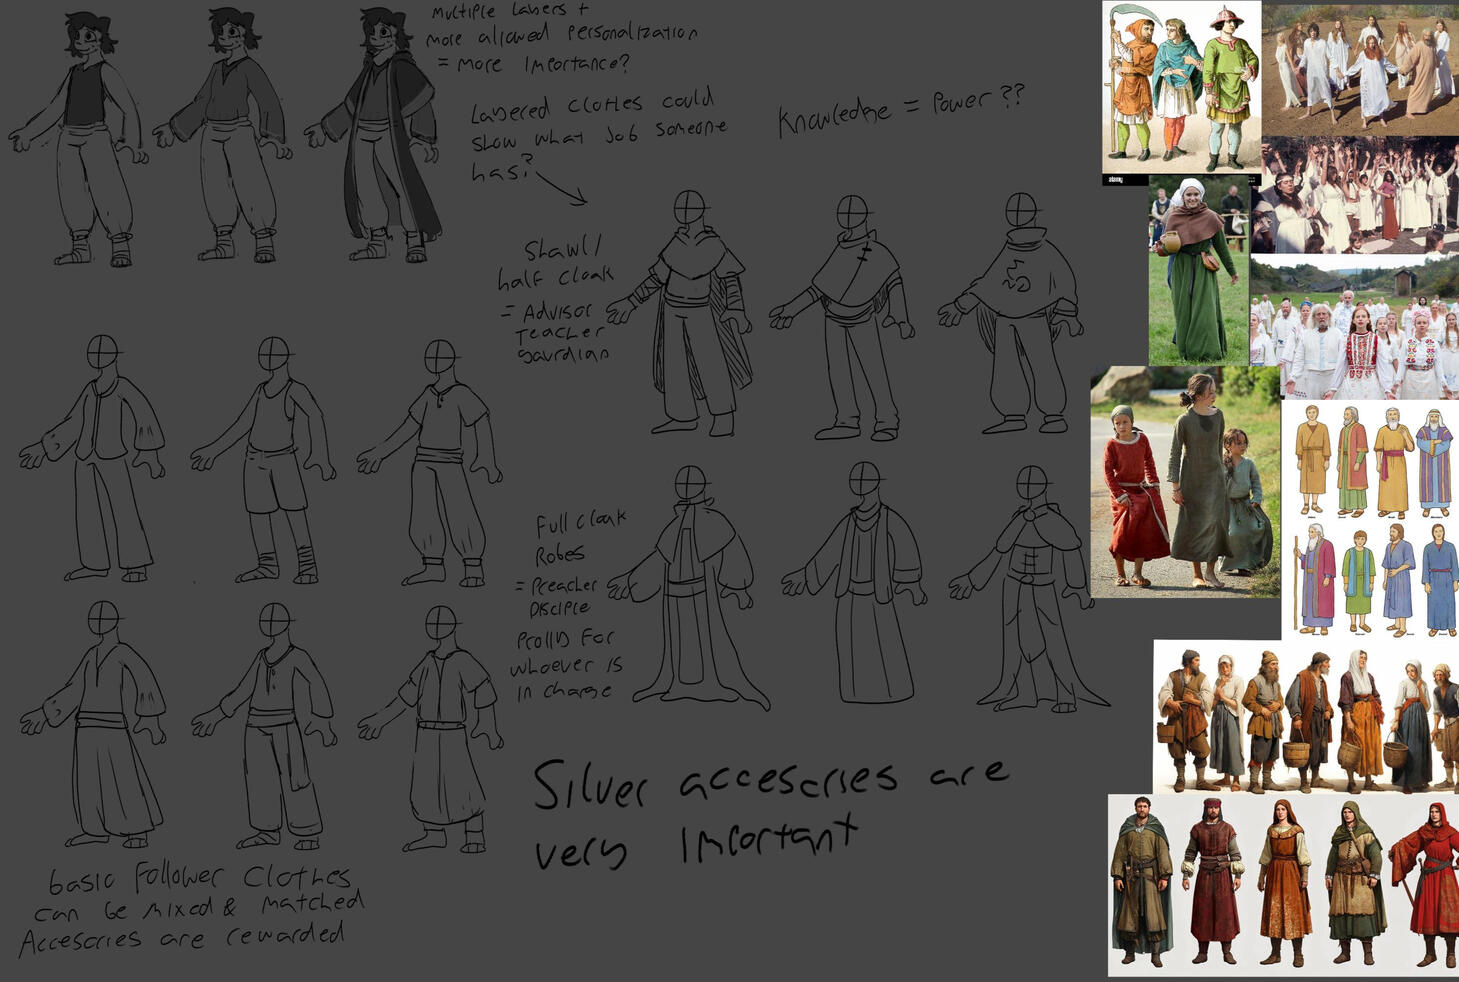Viewport: 1459px width, 982px height.
Task: Click the shaded character with long cloak
Action: 376,135
